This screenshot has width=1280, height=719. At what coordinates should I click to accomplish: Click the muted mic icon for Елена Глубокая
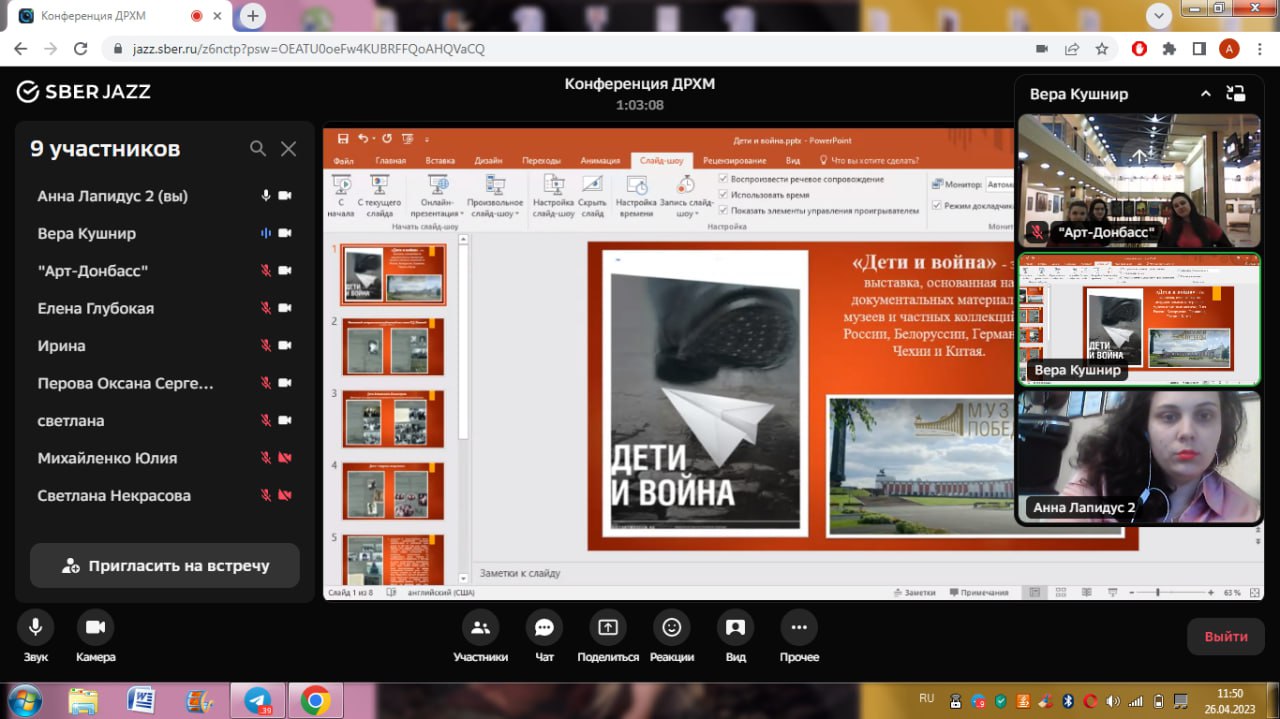point(266,308)
